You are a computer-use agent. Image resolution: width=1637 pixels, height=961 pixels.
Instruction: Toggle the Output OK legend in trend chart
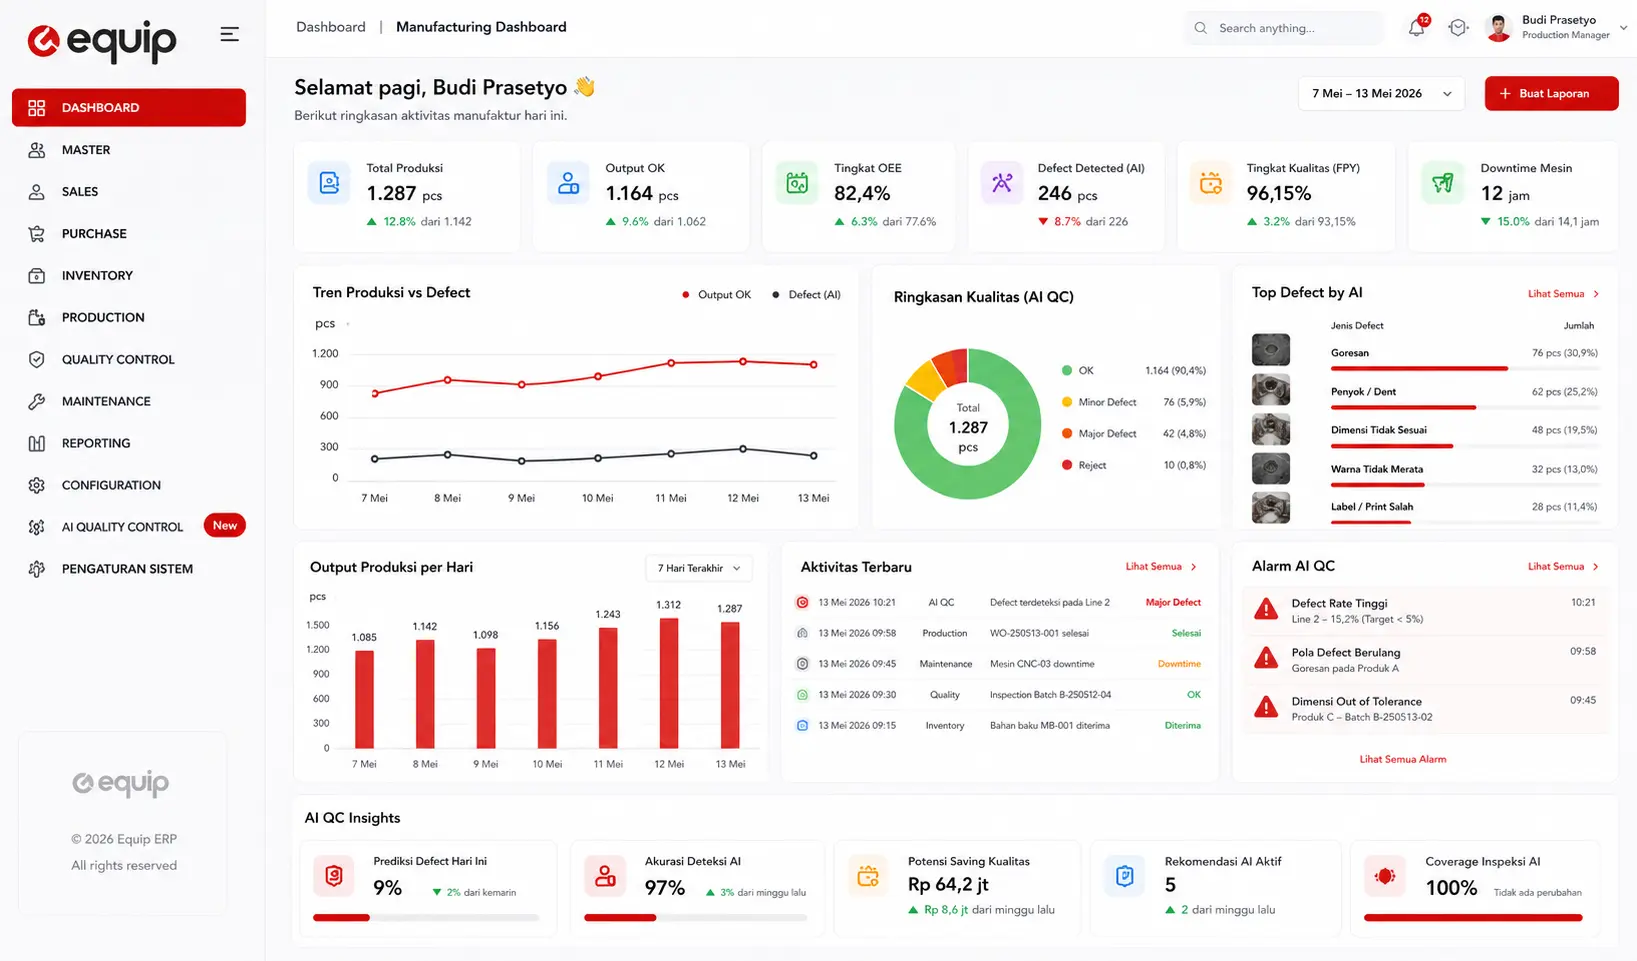coord(716,295)
